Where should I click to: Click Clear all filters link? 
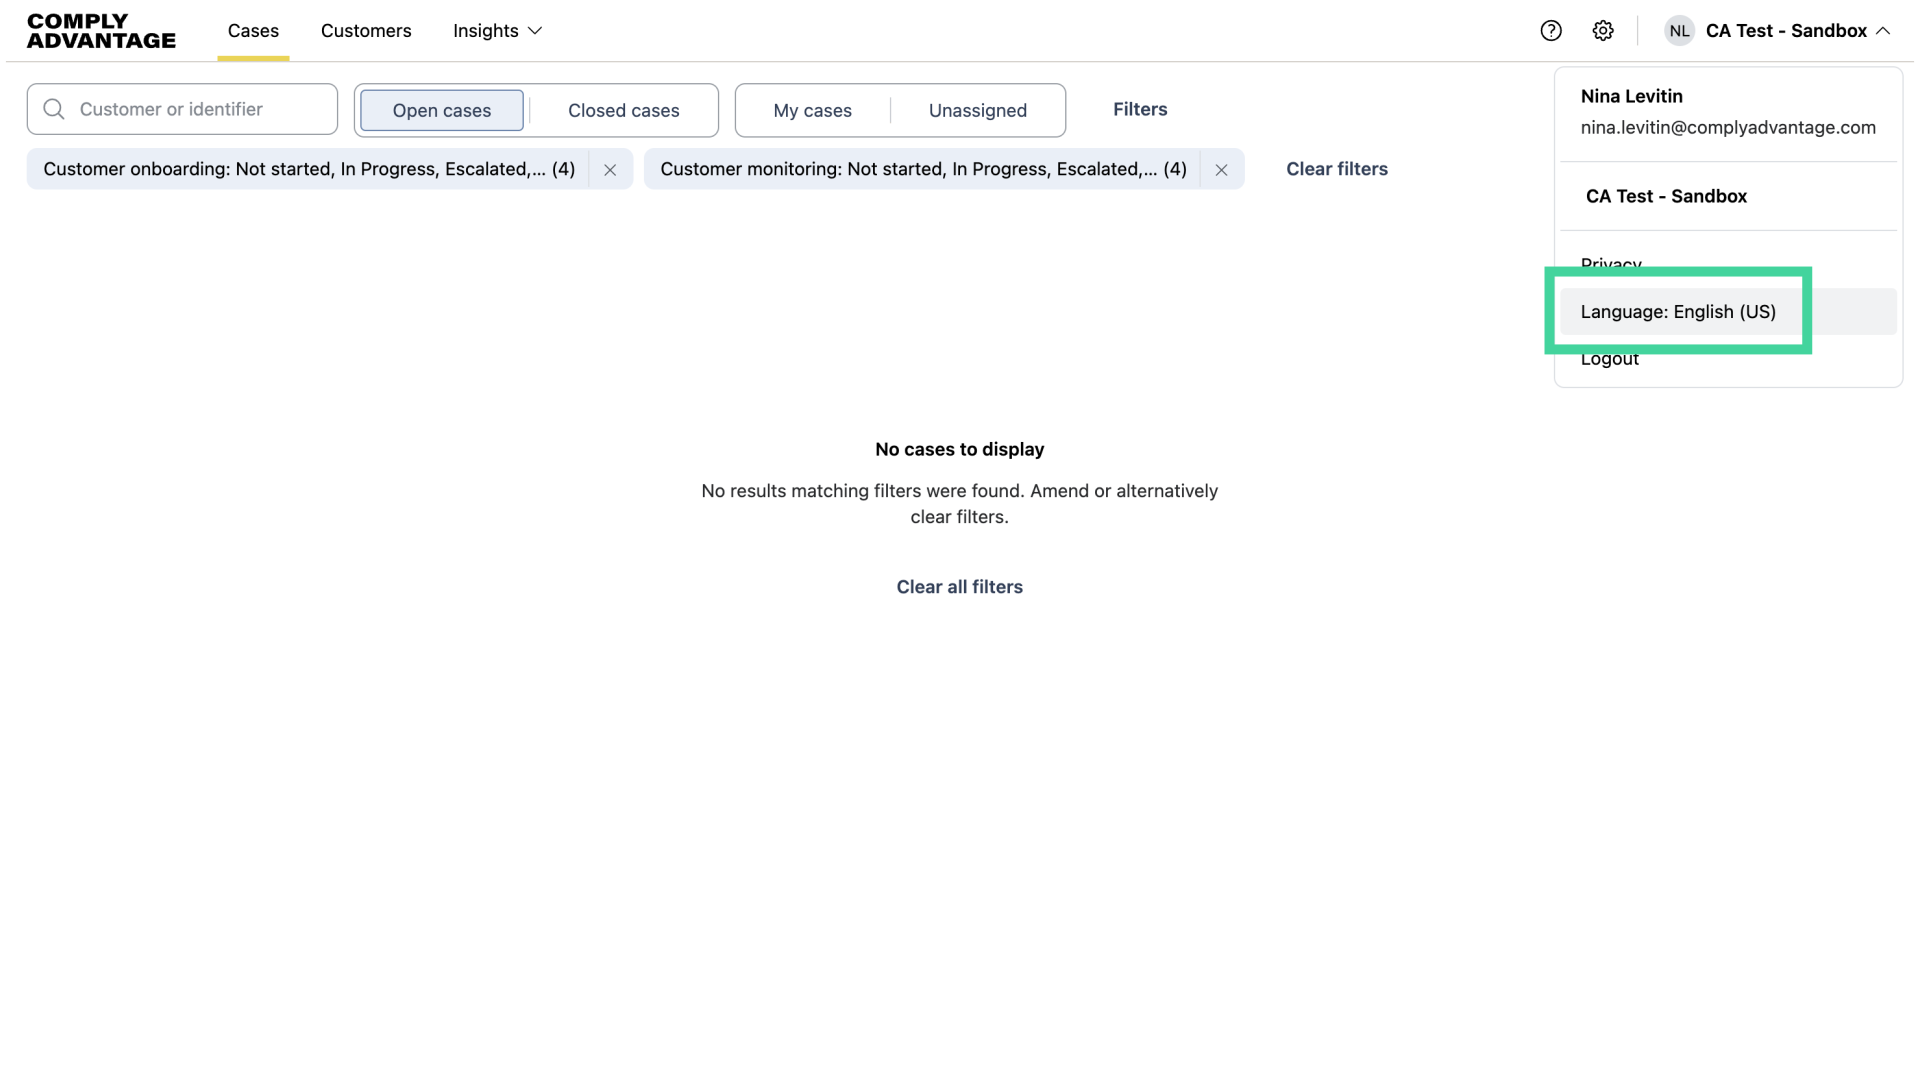959,587
